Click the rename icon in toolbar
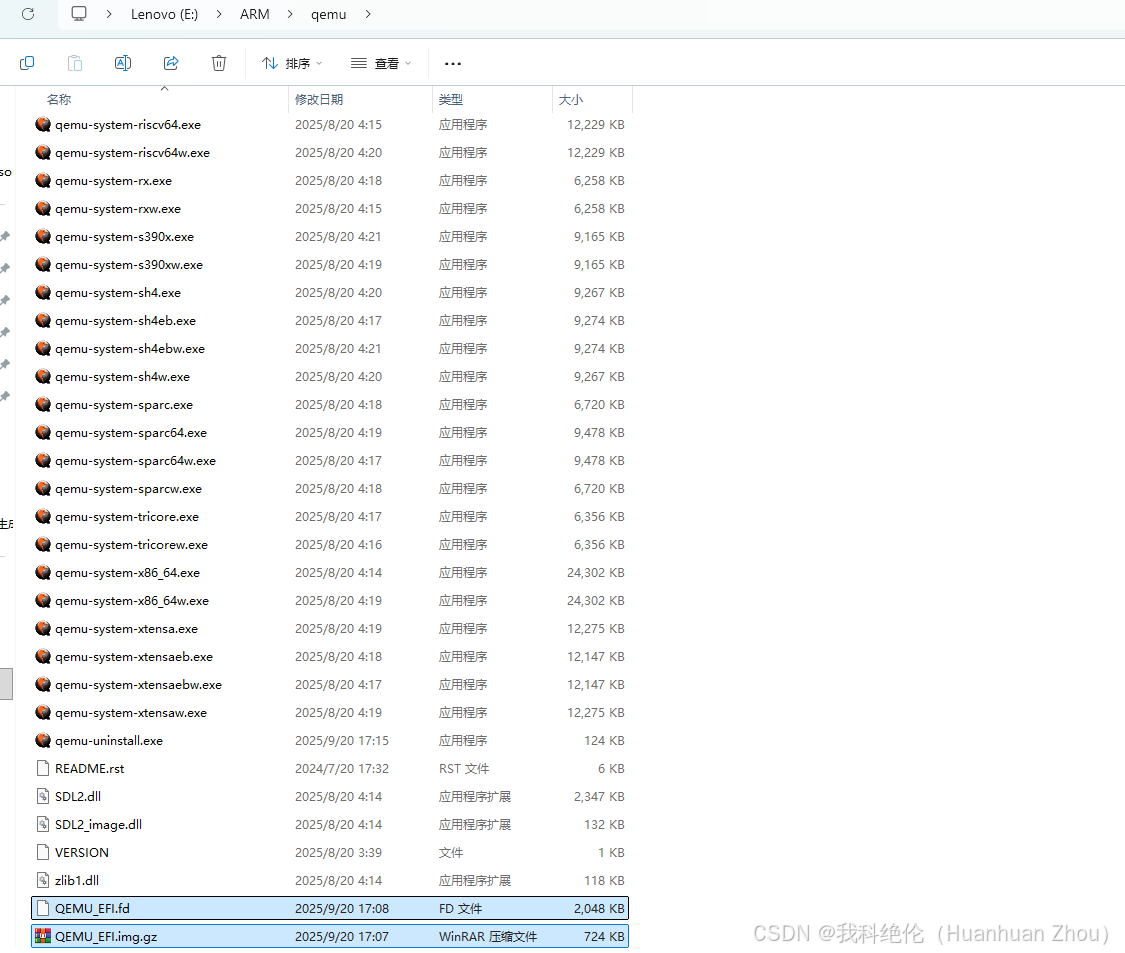Viewport: 1125px width, 953px height. point(123,63)
